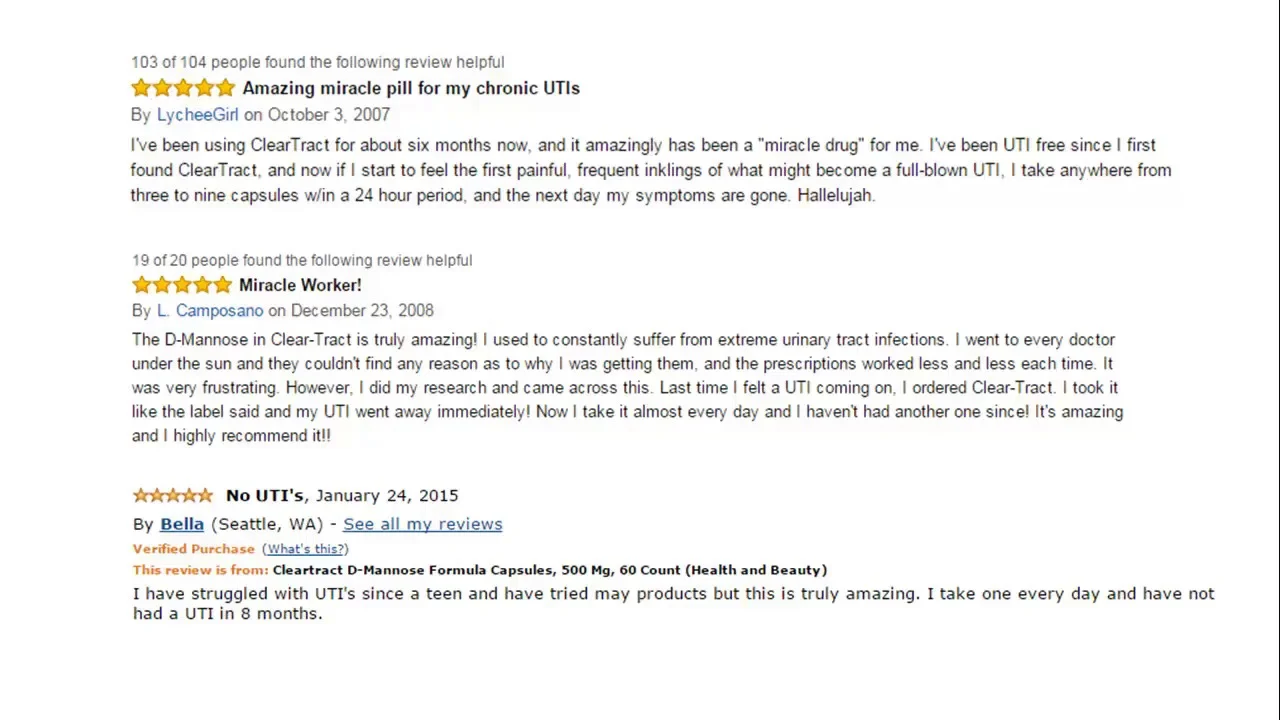Click the December 23, 2008 review date
1280x720 pixels.
(362, 311)
